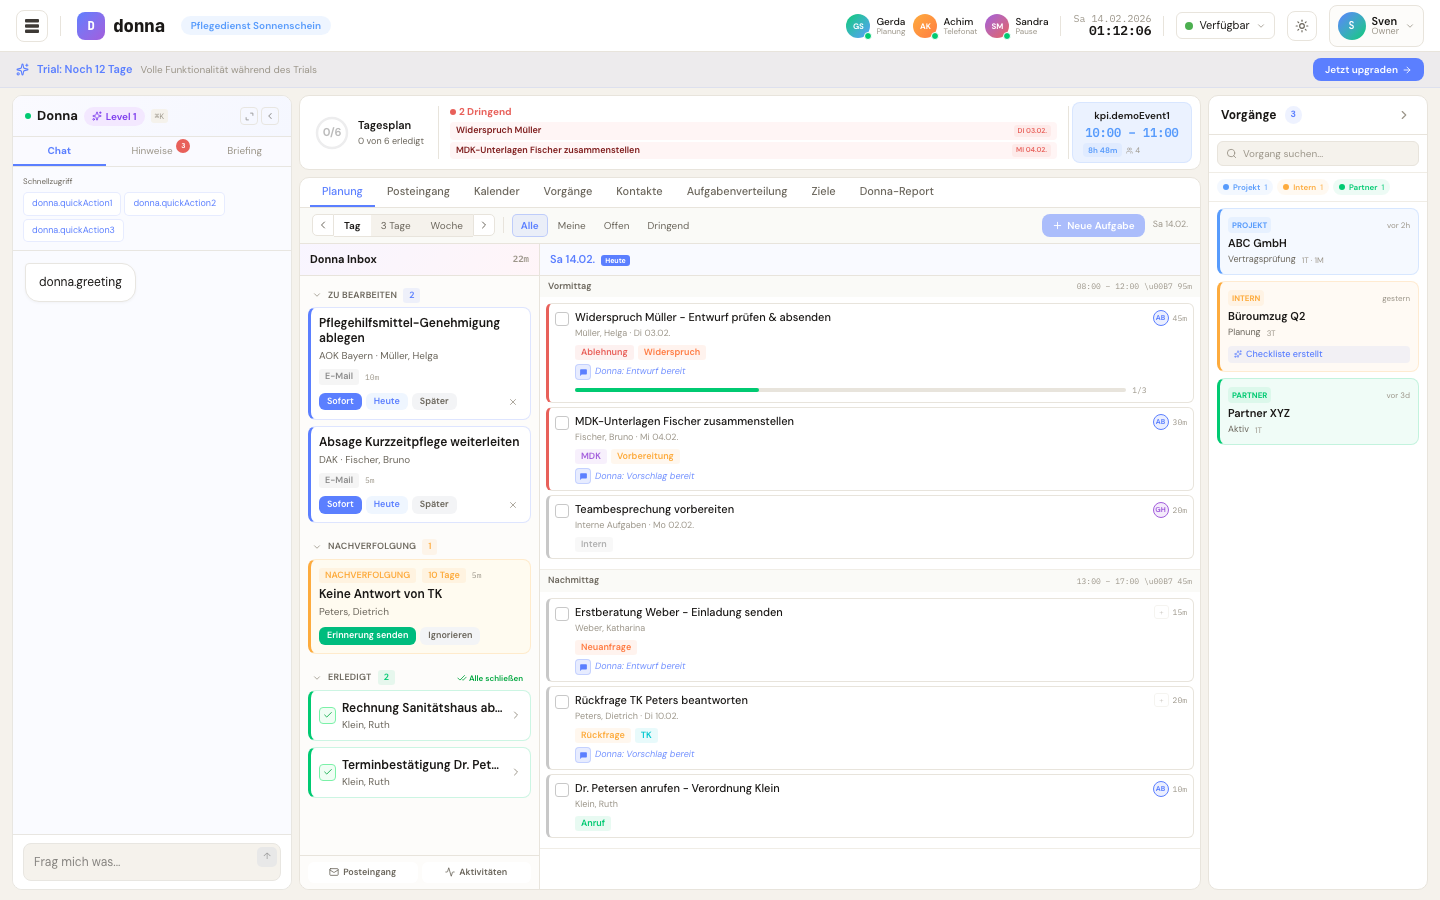Click the 'Frag mich was...' input field

tap(140, 861)
